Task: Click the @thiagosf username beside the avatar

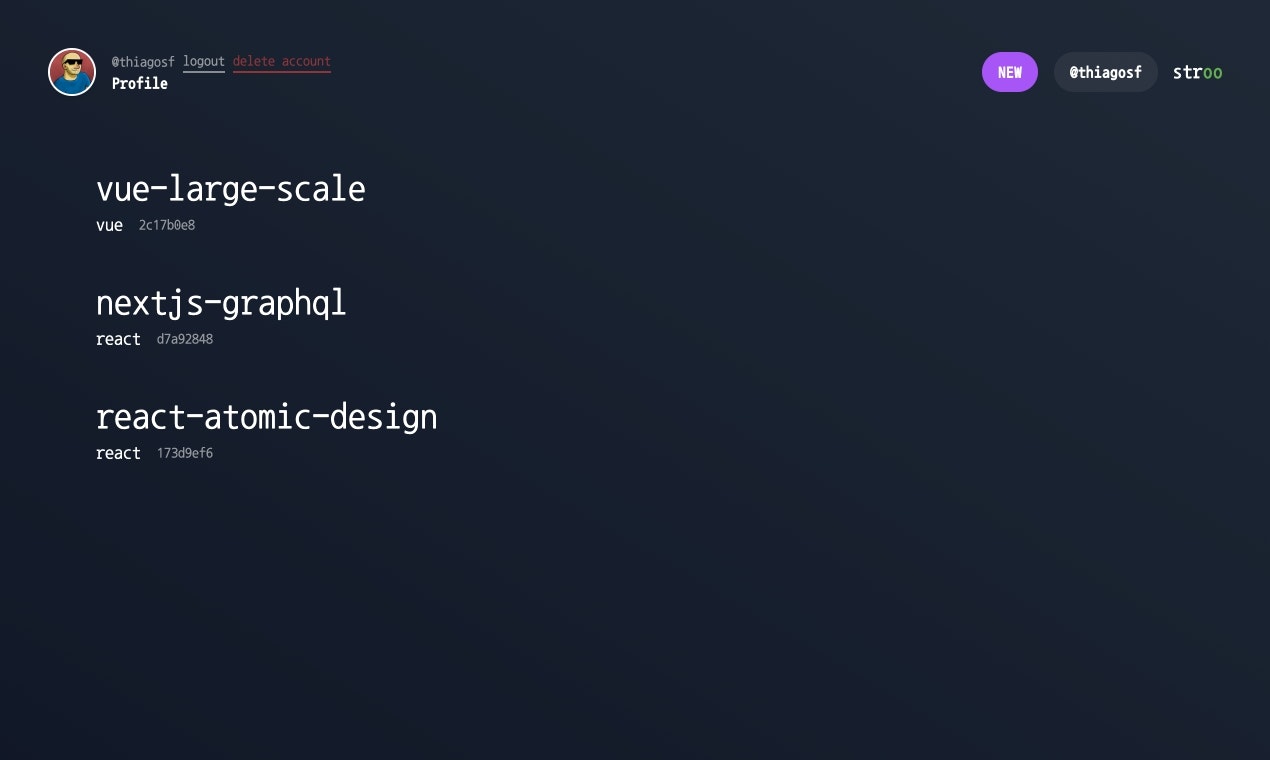Action: (x=143, y=62)
